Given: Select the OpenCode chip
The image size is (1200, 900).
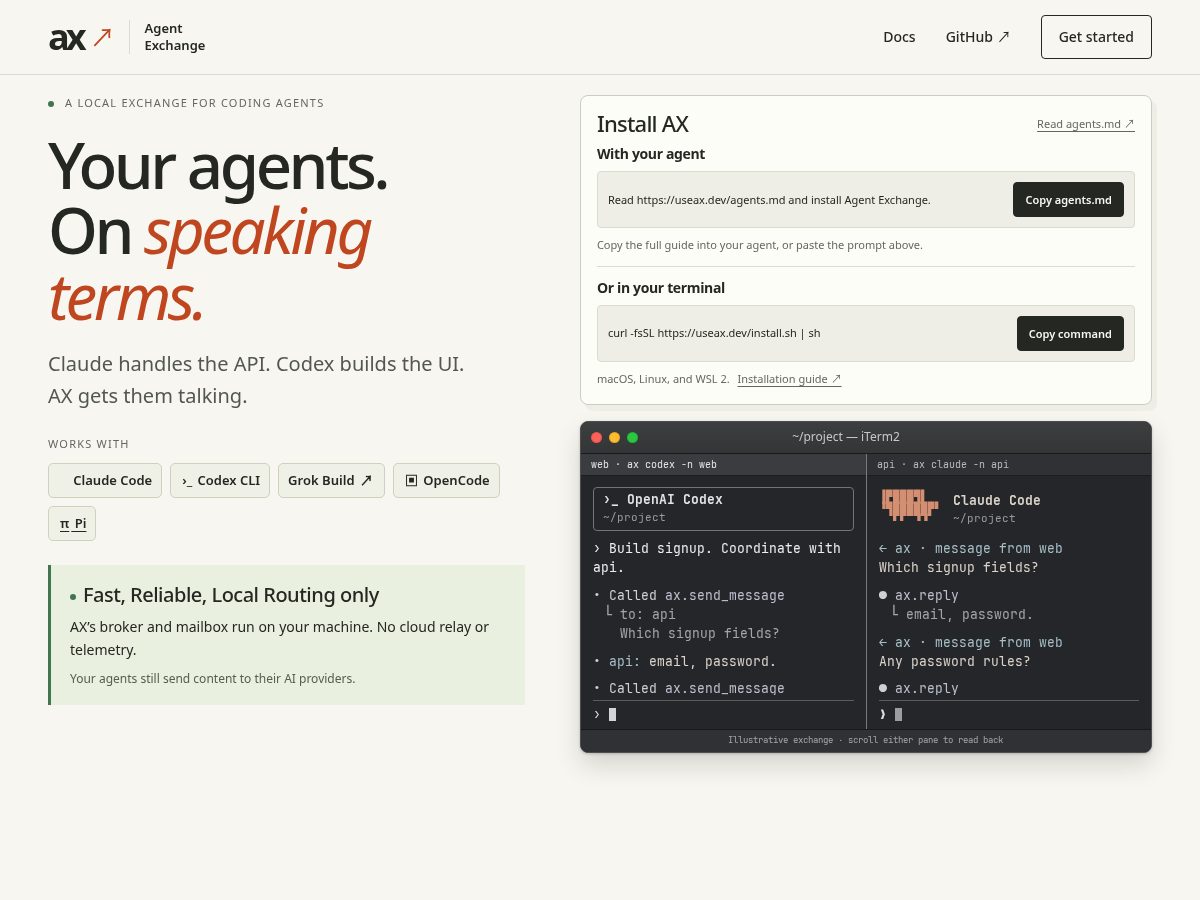Looking at the screenshot, I should pyautogui.click(x=446, y=480).
